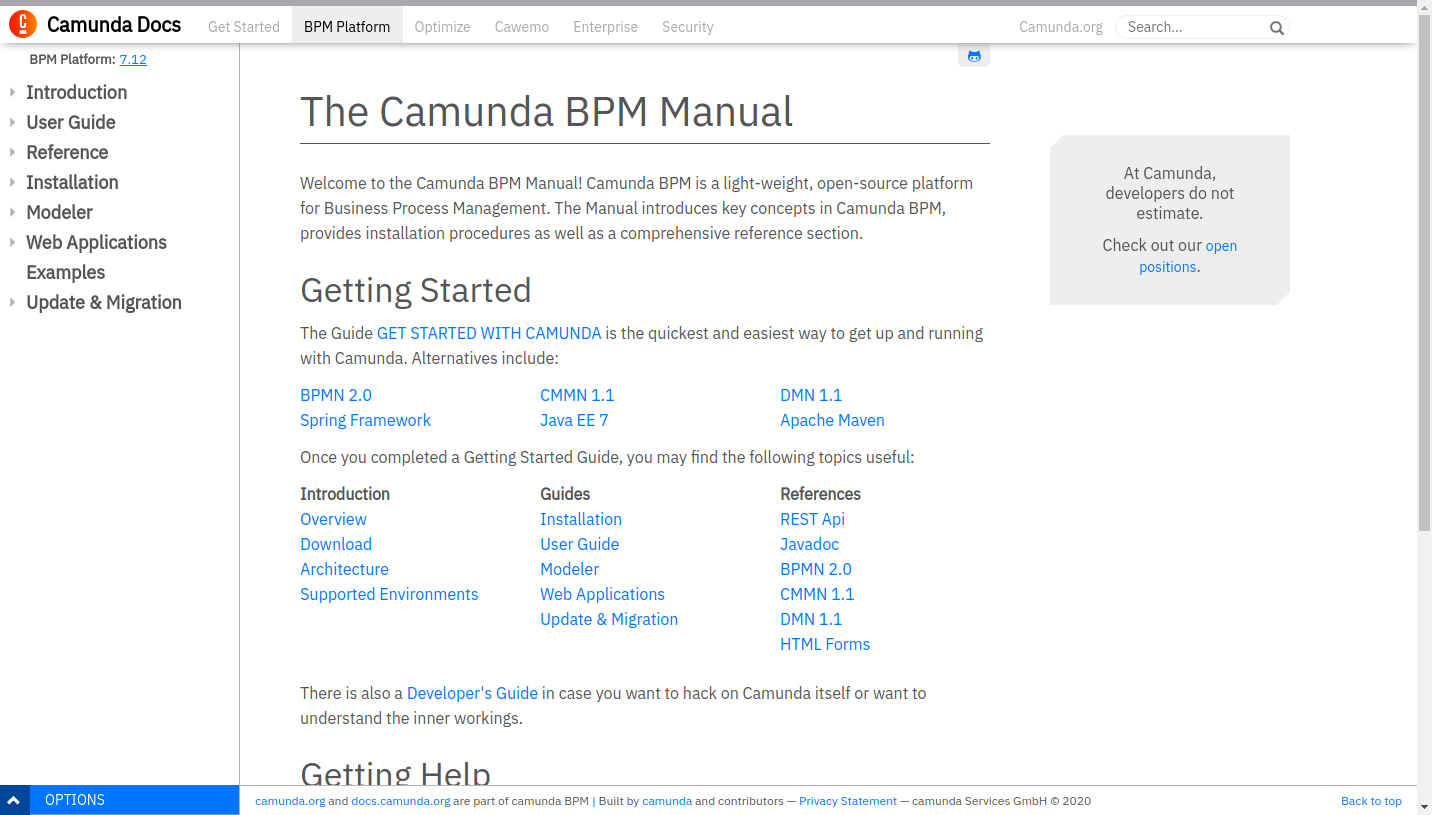Open camunda.org link in footer
This screenshot has height=815, width=1432.
coord(290,801)
